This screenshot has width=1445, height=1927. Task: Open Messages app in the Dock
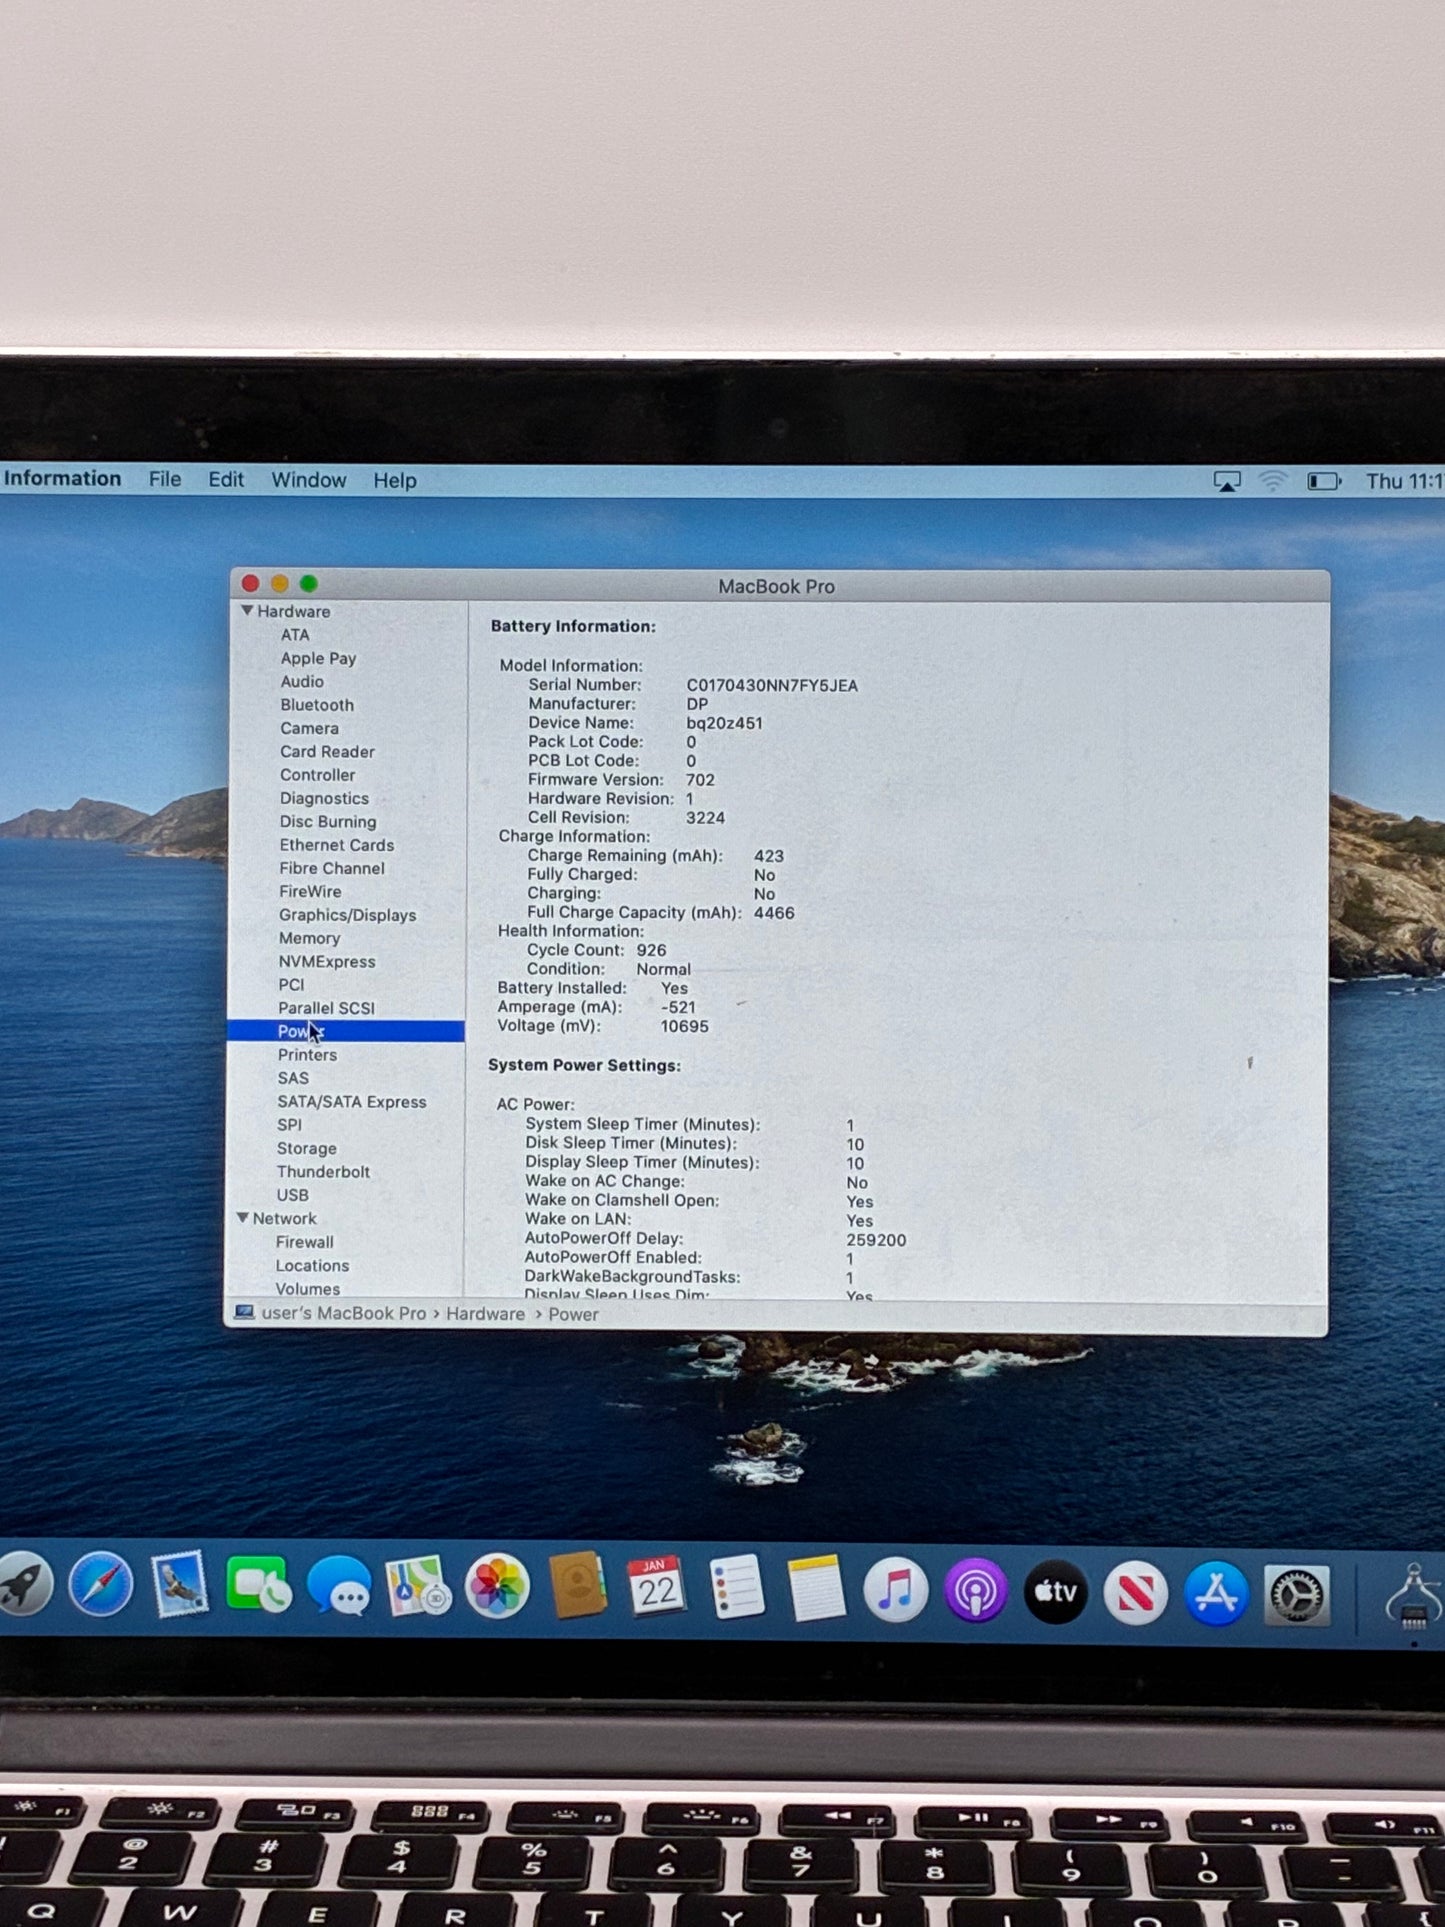pos(339,1587)
